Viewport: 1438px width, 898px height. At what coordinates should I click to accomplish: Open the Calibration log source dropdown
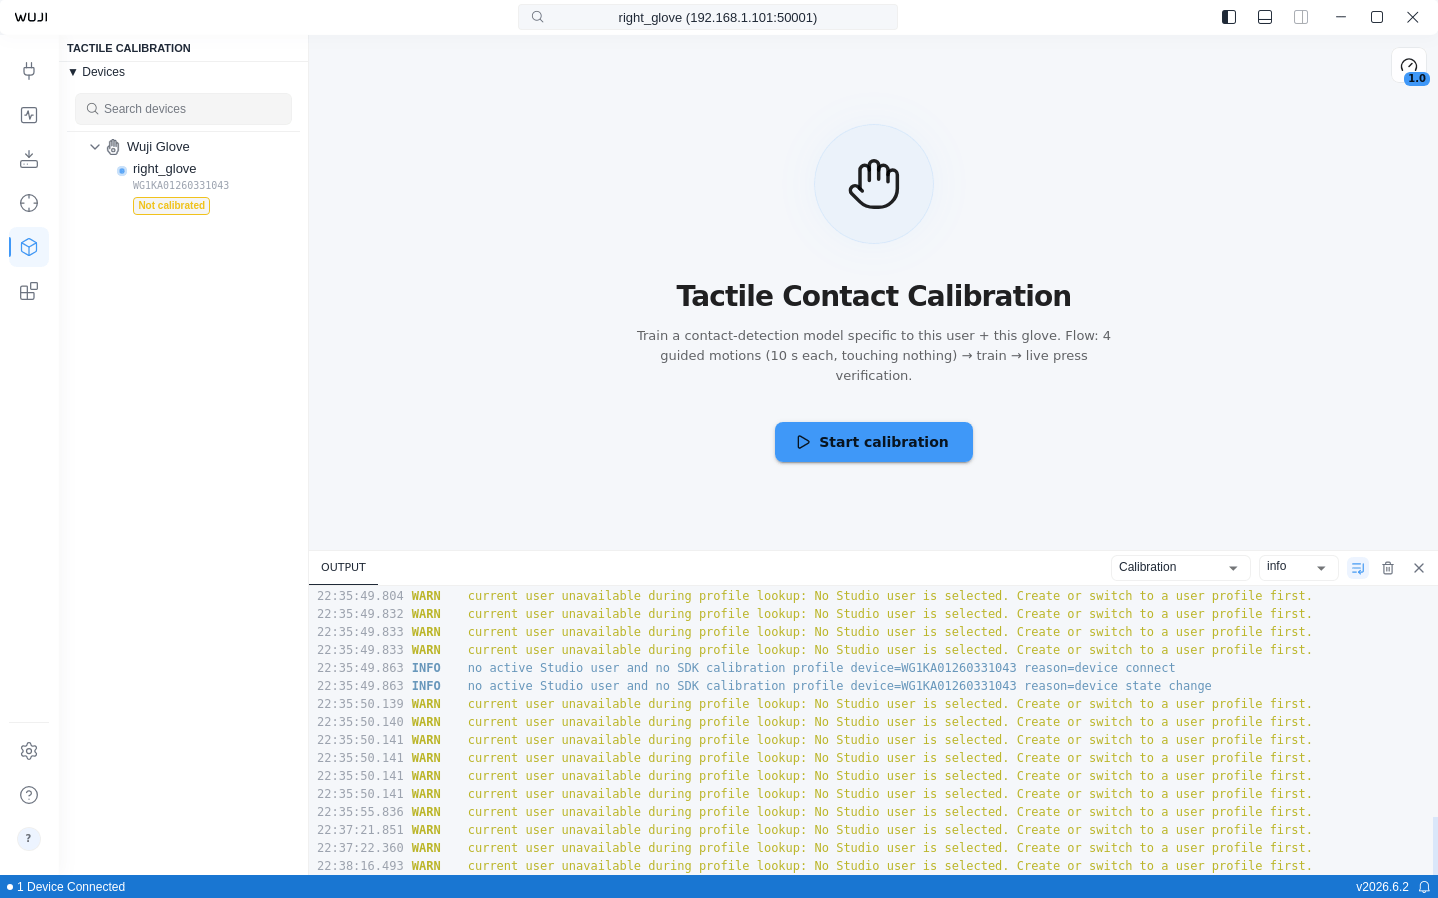1181,567
